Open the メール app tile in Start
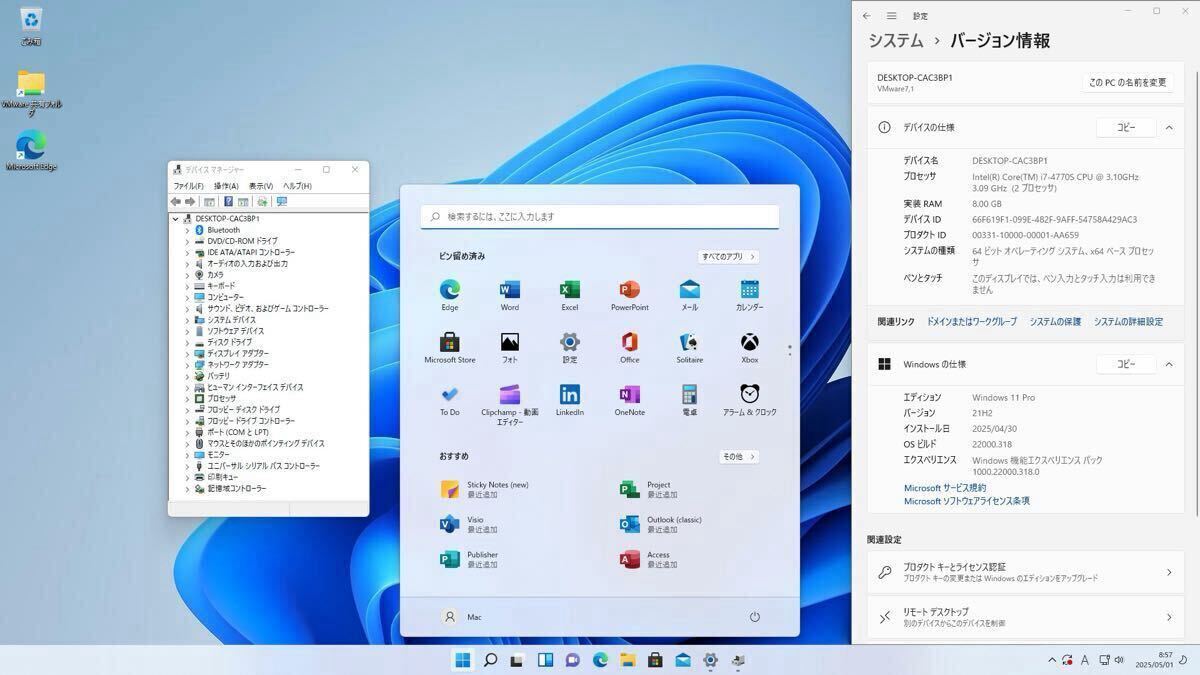This screenshot has height=675, width=1200. tap(690, 295)
